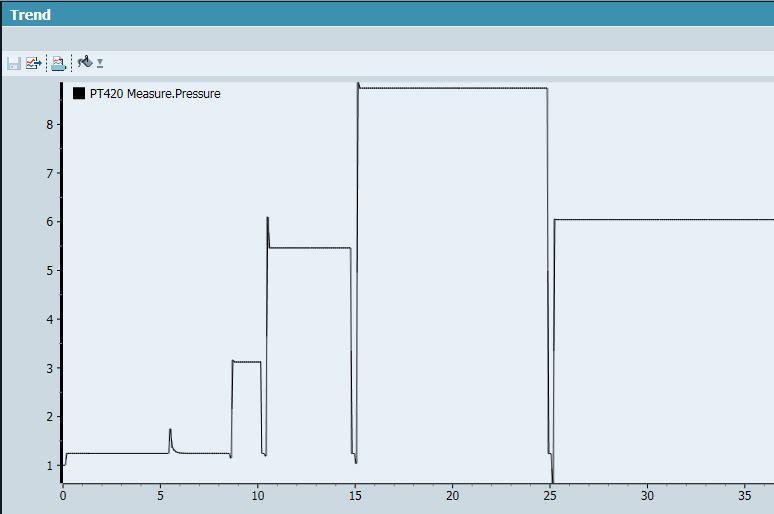This screenshot has width=774, height=514.
Task: Click the x-axis label 25
Action: (550, 496)
